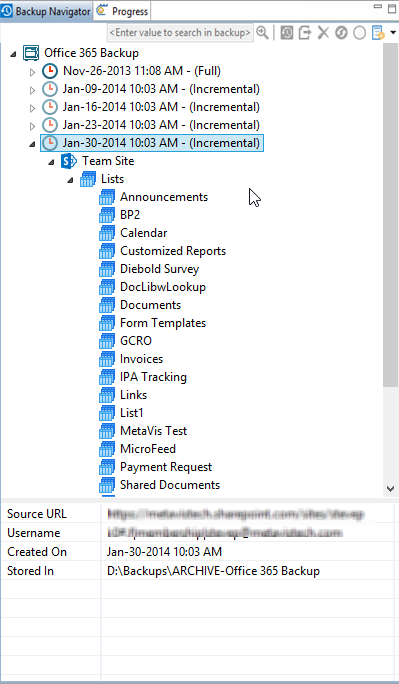
Task: Click the export arrow toolbar icon
Action: 305,33
